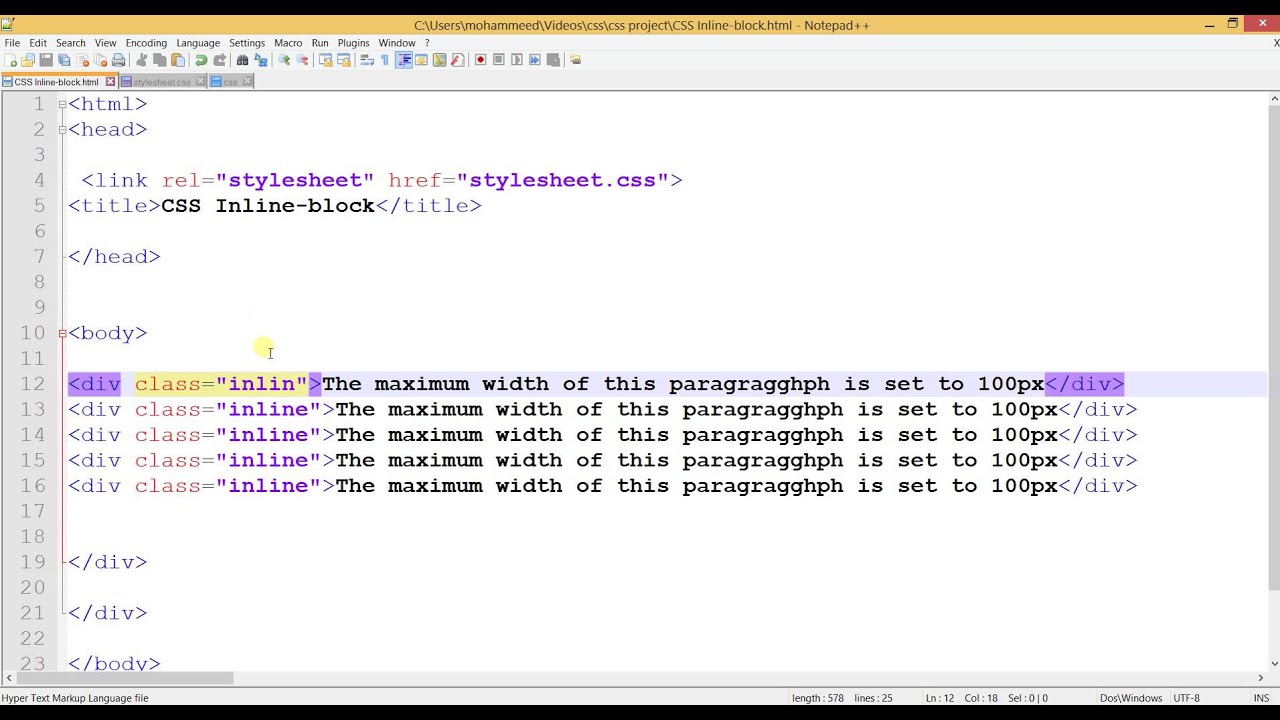Open the ? help menu

(427, 43)
